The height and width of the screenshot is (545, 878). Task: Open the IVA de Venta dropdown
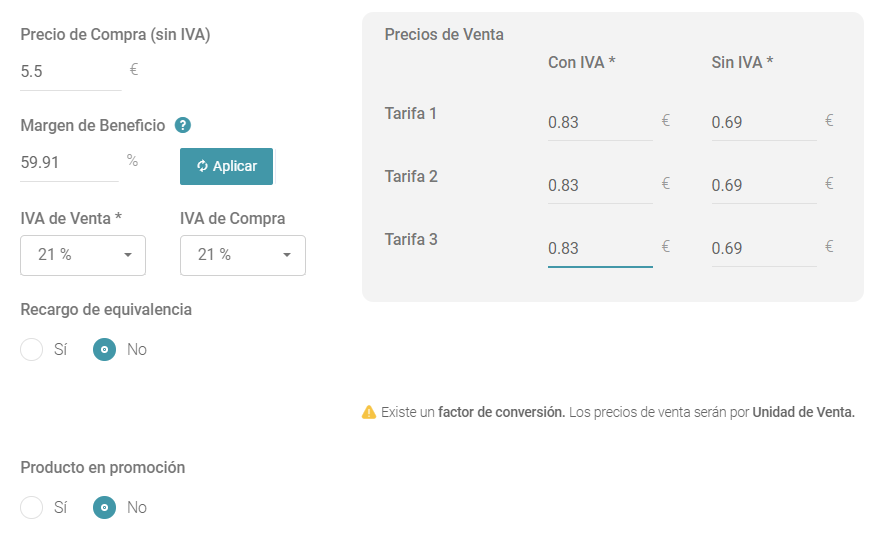coord(83,255)
